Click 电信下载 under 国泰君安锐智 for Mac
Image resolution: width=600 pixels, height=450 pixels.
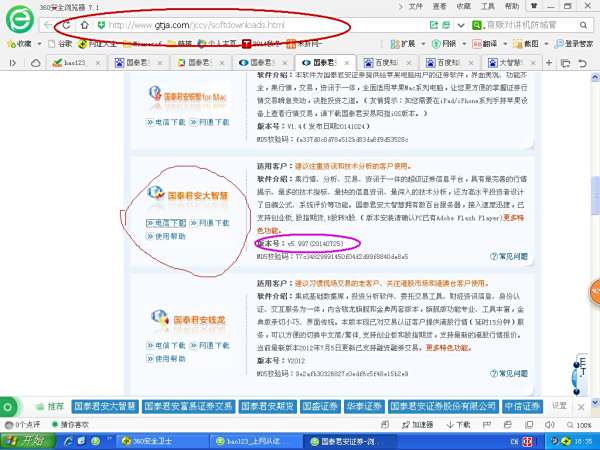(x=166, y=122)
